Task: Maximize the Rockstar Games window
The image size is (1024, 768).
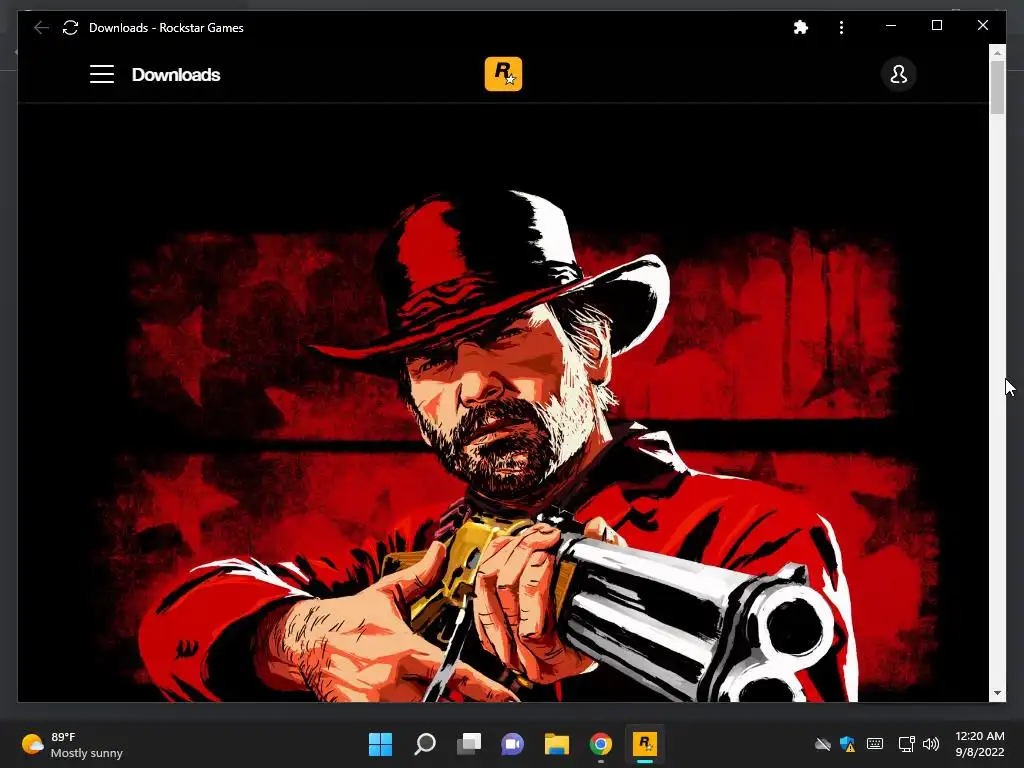Action: click(x=936, y=25)
